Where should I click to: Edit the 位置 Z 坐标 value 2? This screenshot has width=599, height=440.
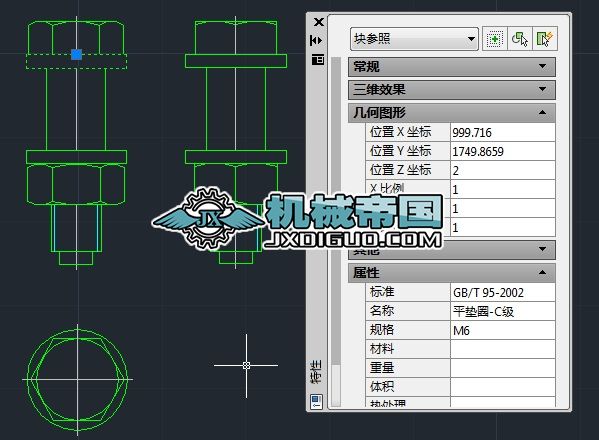coord(503,170)
